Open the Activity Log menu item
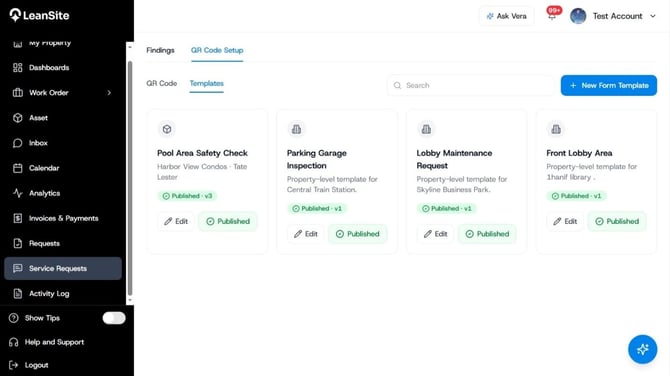The height and width of the screenshot is (376, 670). point(63,294)
